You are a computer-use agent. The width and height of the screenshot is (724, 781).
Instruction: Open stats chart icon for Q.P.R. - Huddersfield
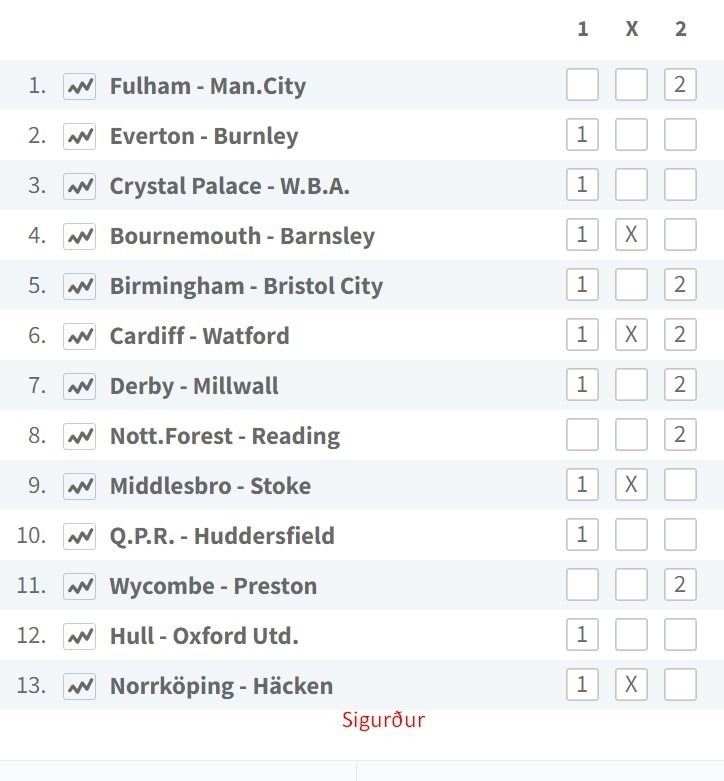tap(79, 536)
